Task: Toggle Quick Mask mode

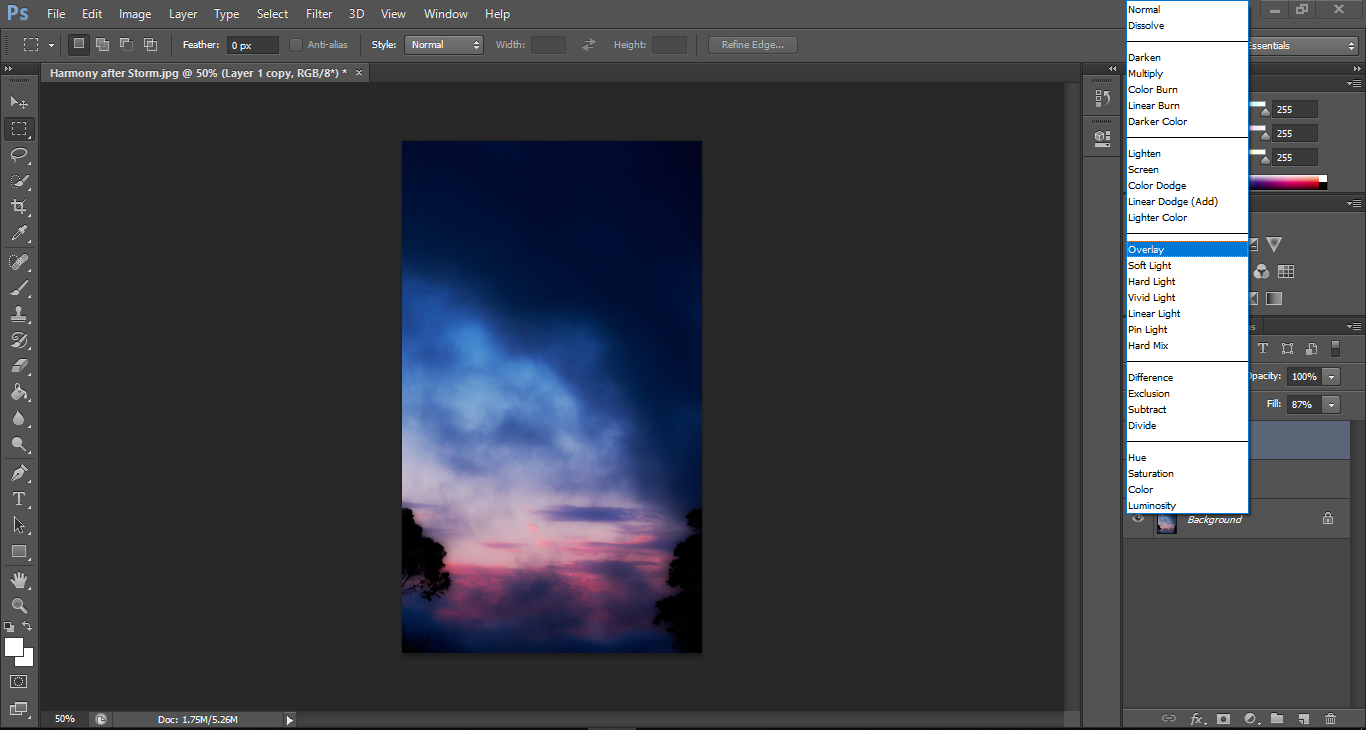Action: 19,682
